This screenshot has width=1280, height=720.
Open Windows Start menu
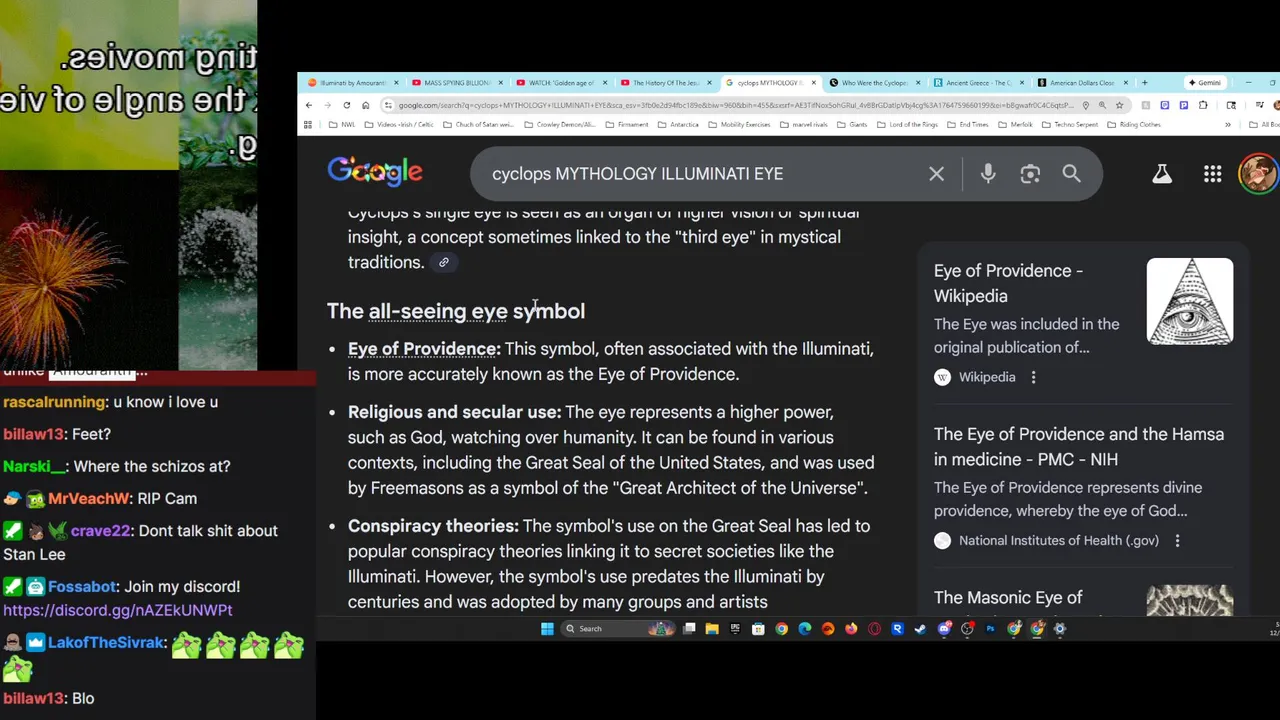tap(547, 629)
